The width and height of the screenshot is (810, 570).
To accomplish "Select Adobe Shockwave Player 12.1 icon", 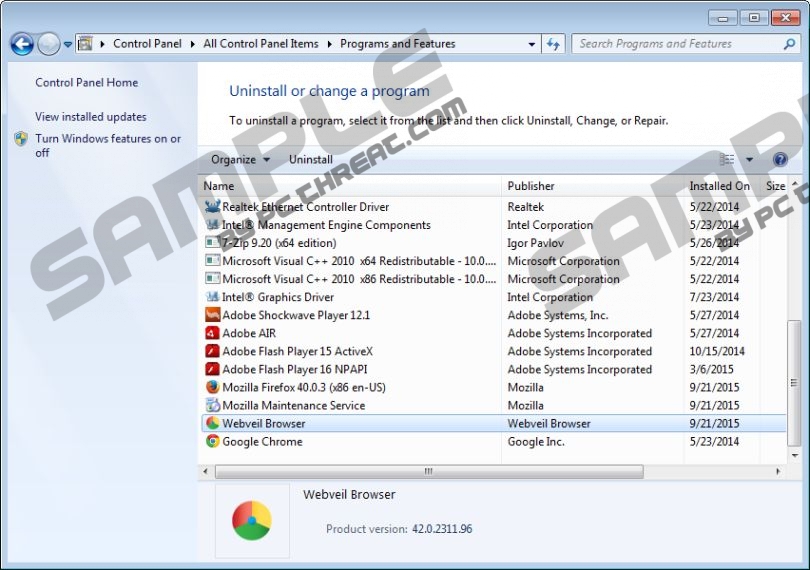I will coord(212,315).
